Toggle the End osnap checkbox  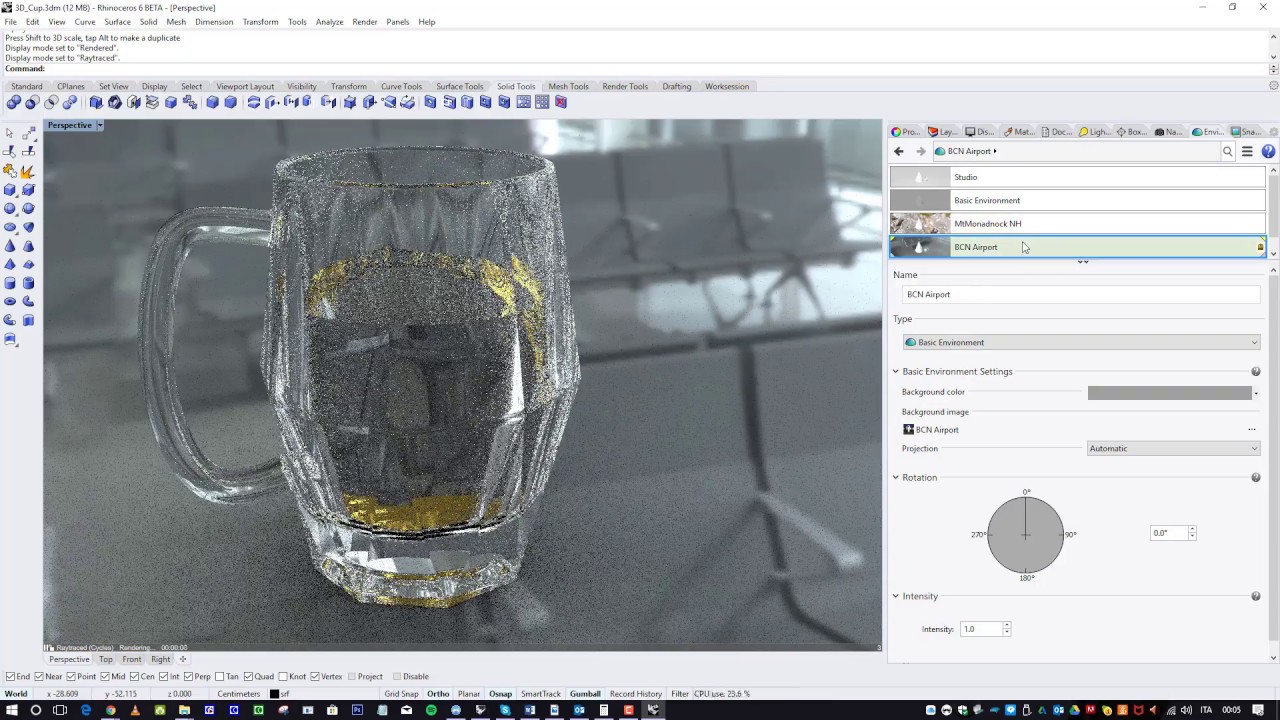pos(10,676)
